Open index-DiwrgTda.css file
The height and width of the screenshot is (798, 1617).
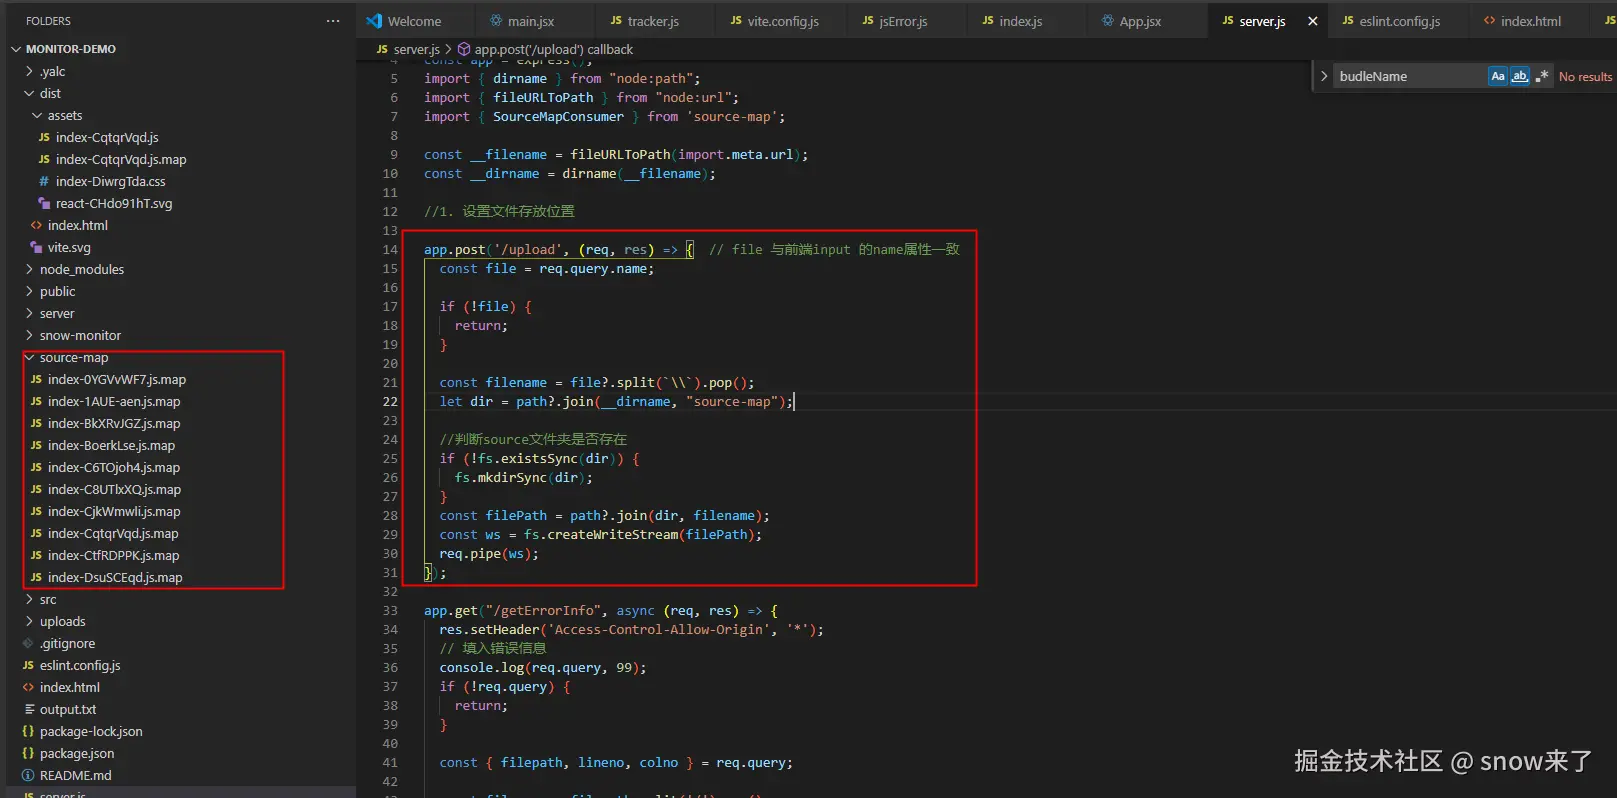111,181
